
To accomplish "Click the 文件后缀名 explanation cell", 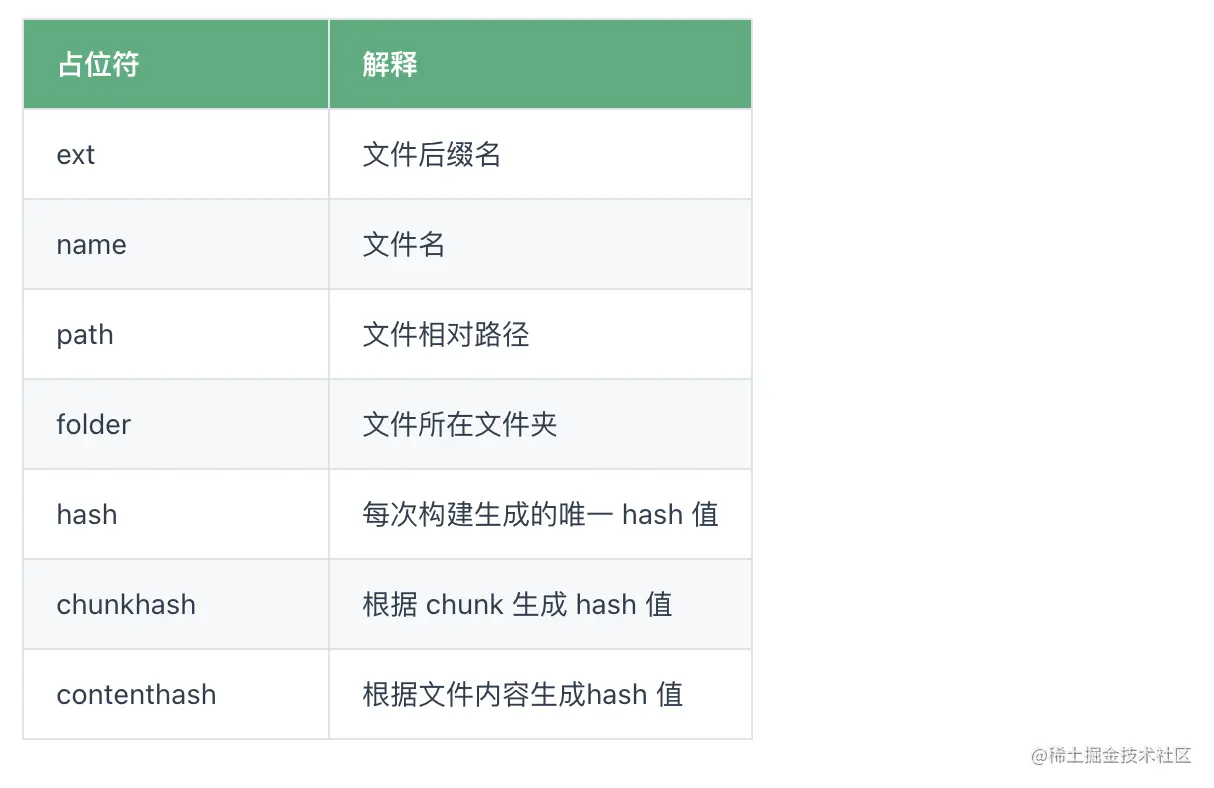I will pyautogui.click(x=431, y=155).
